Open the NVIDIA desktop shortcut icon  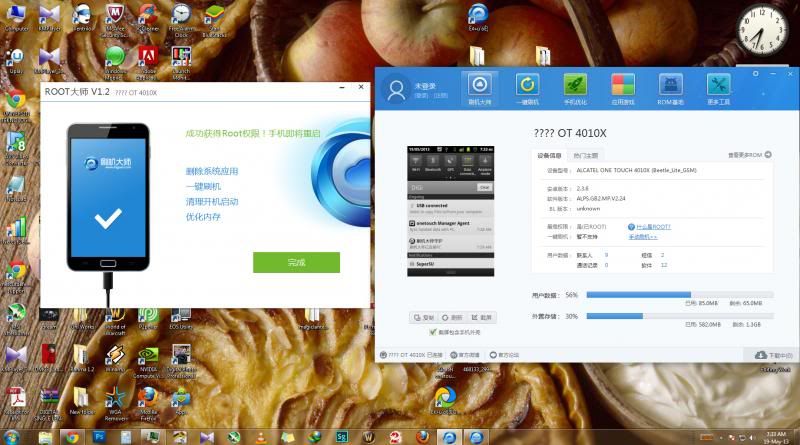148,361
